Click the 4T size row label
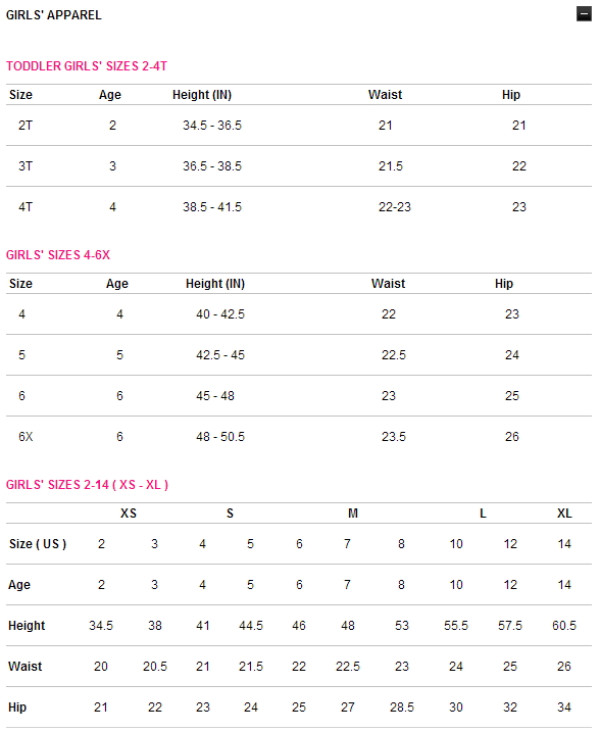This screenshot has height=732, width=600. (x=25, y=207)
